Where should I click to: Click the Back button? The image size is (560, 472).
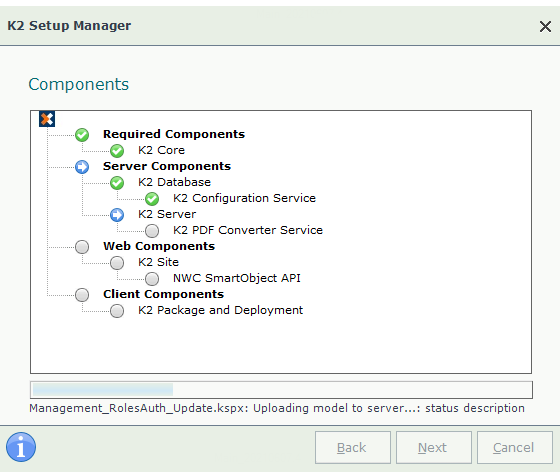(x=352, y=447)
